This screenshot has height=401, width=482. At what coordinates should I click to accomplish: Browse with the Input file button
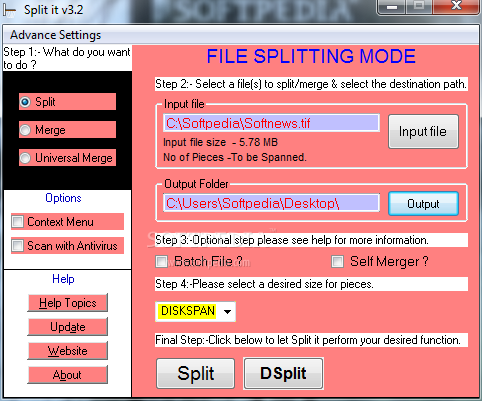tap(423, 132)
